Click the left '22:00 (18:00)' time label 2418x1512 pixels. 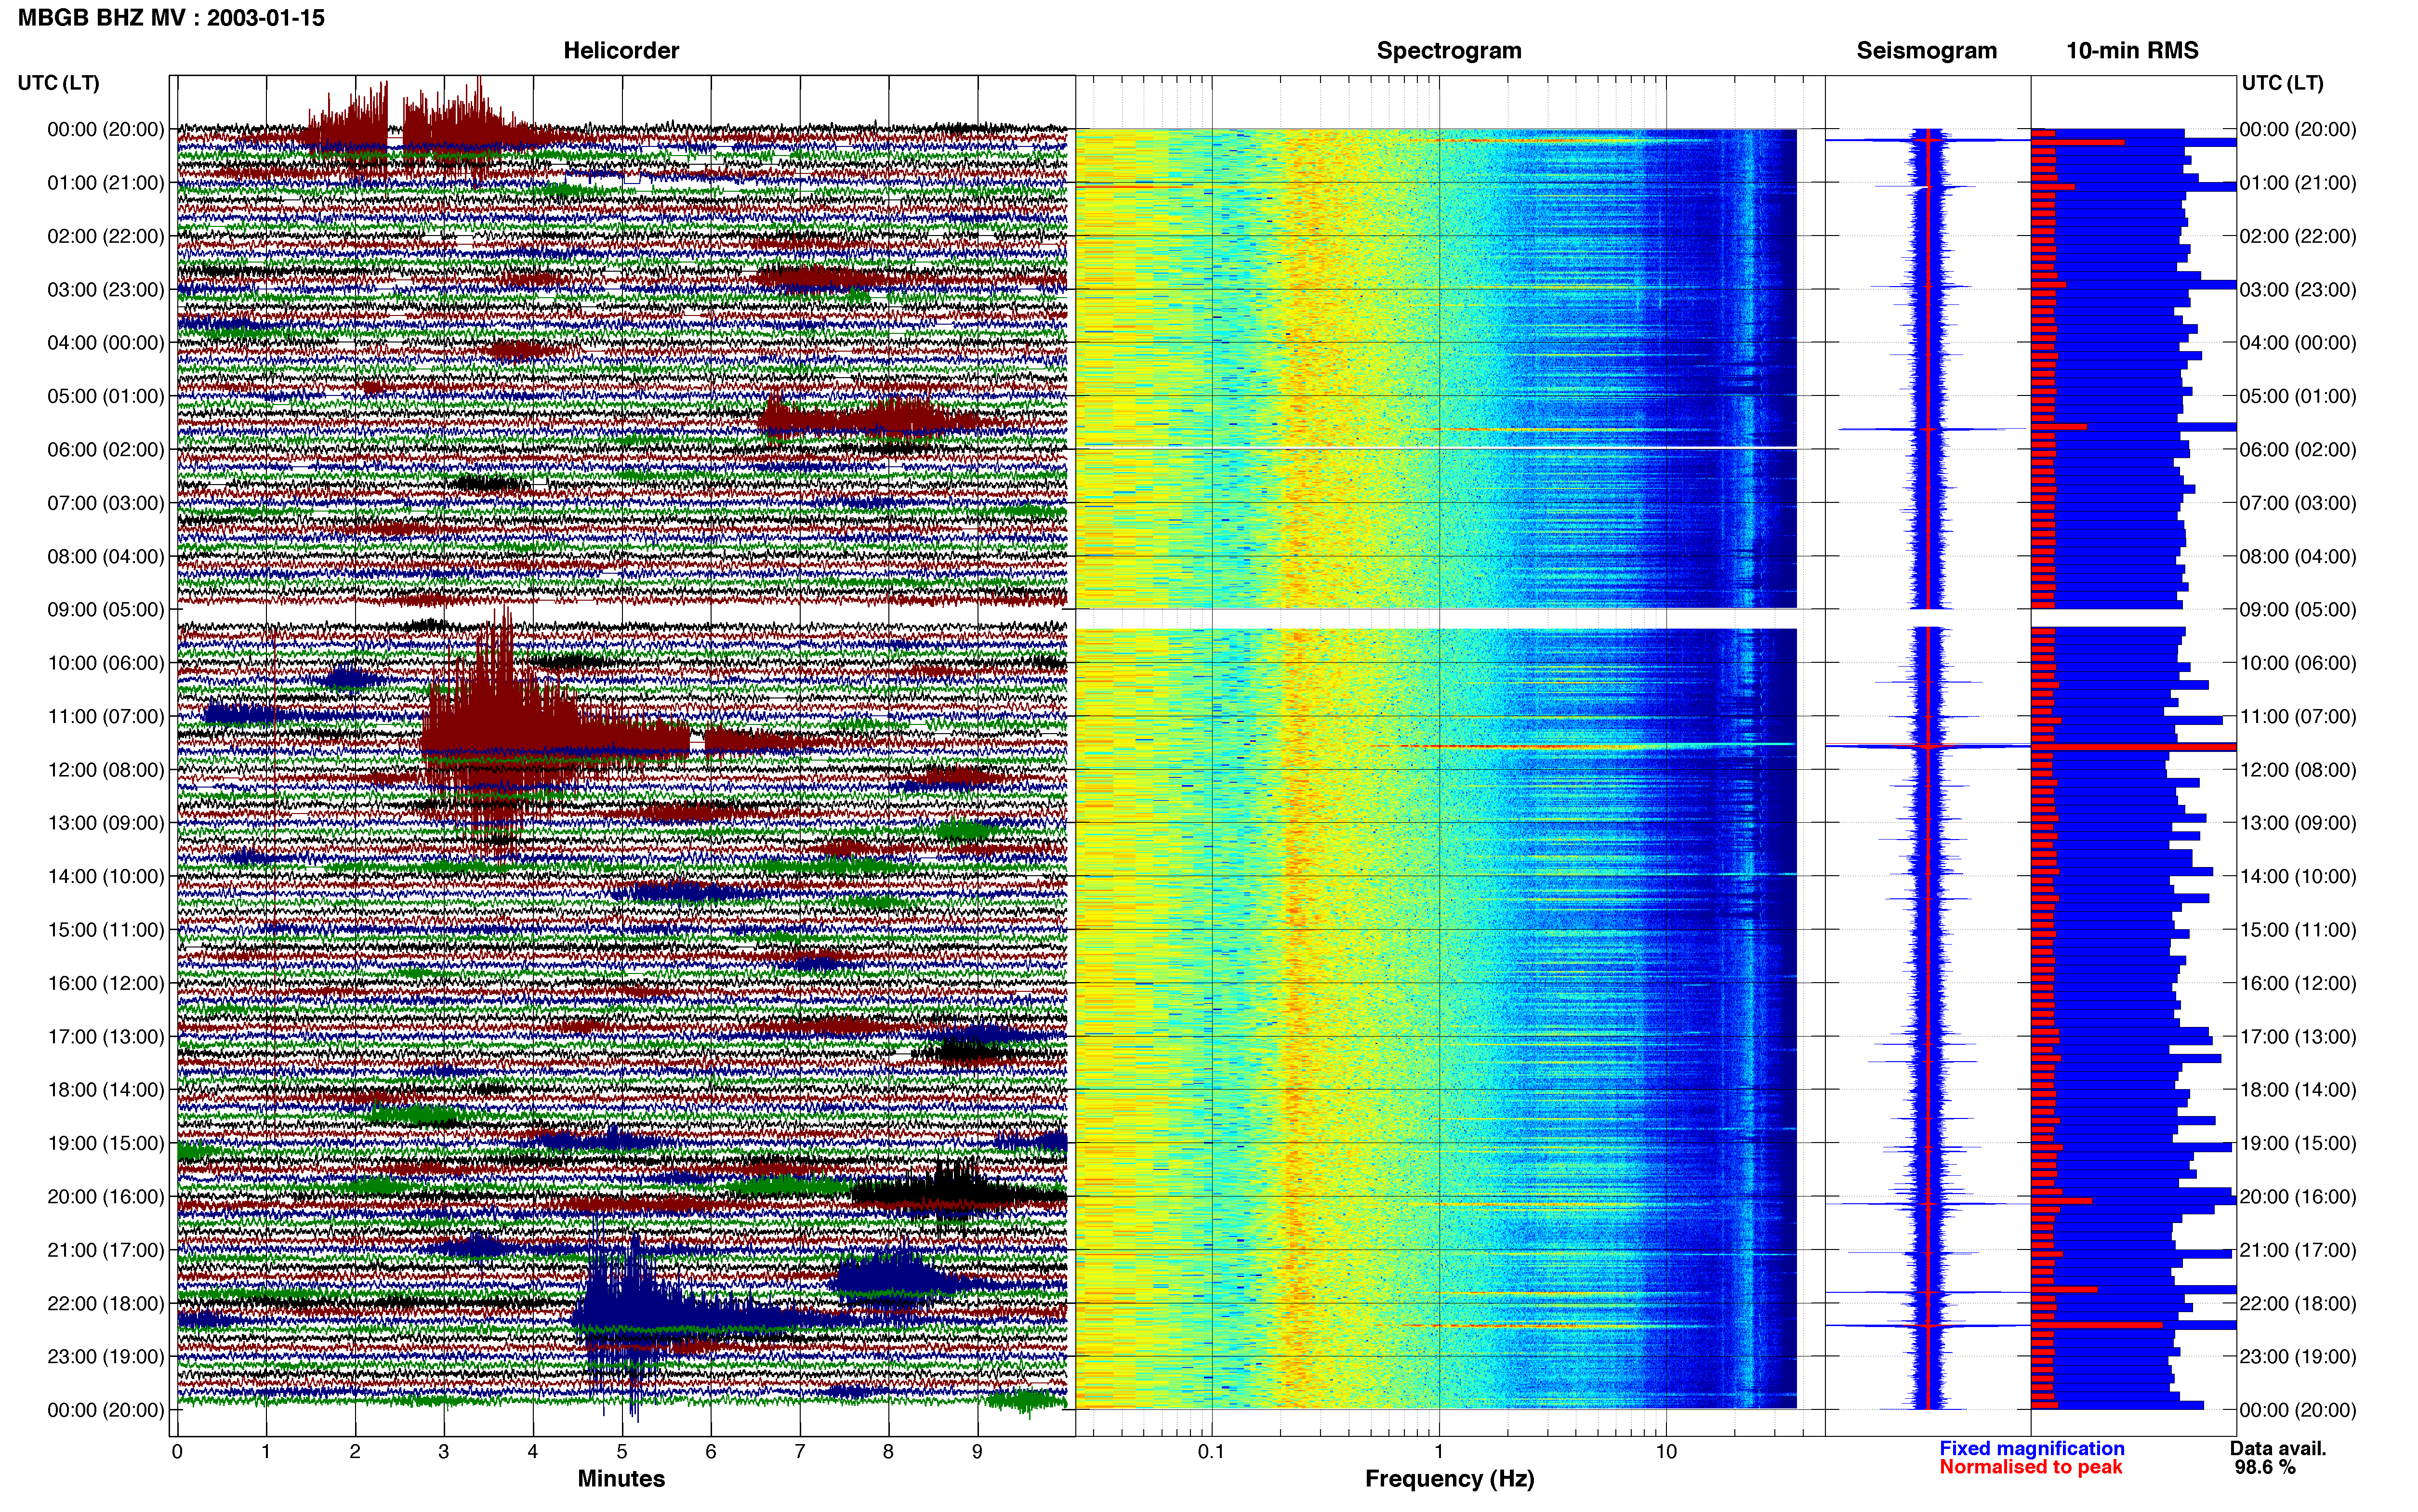(x=106, y=1303)
